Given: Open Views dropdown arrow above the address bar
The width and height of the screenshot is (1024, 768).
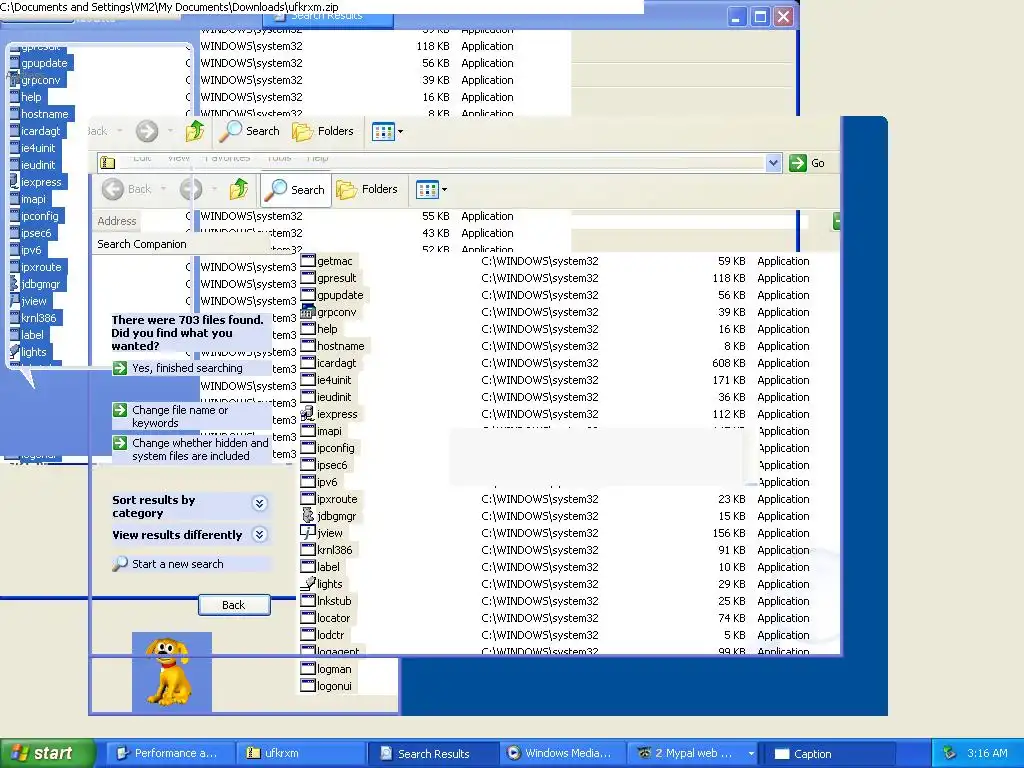Looking at the screenshot, I should coord(400,132).
